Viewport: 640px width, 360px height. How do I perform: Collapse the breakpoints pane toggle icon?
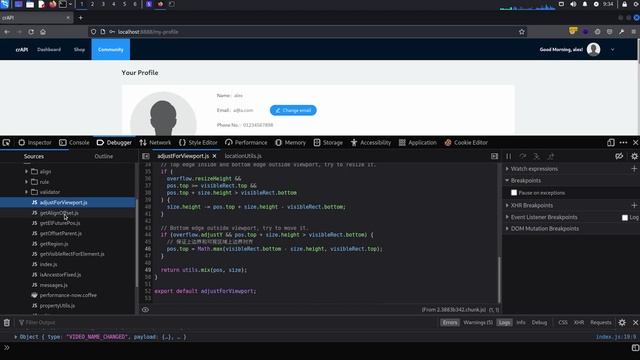494,156
